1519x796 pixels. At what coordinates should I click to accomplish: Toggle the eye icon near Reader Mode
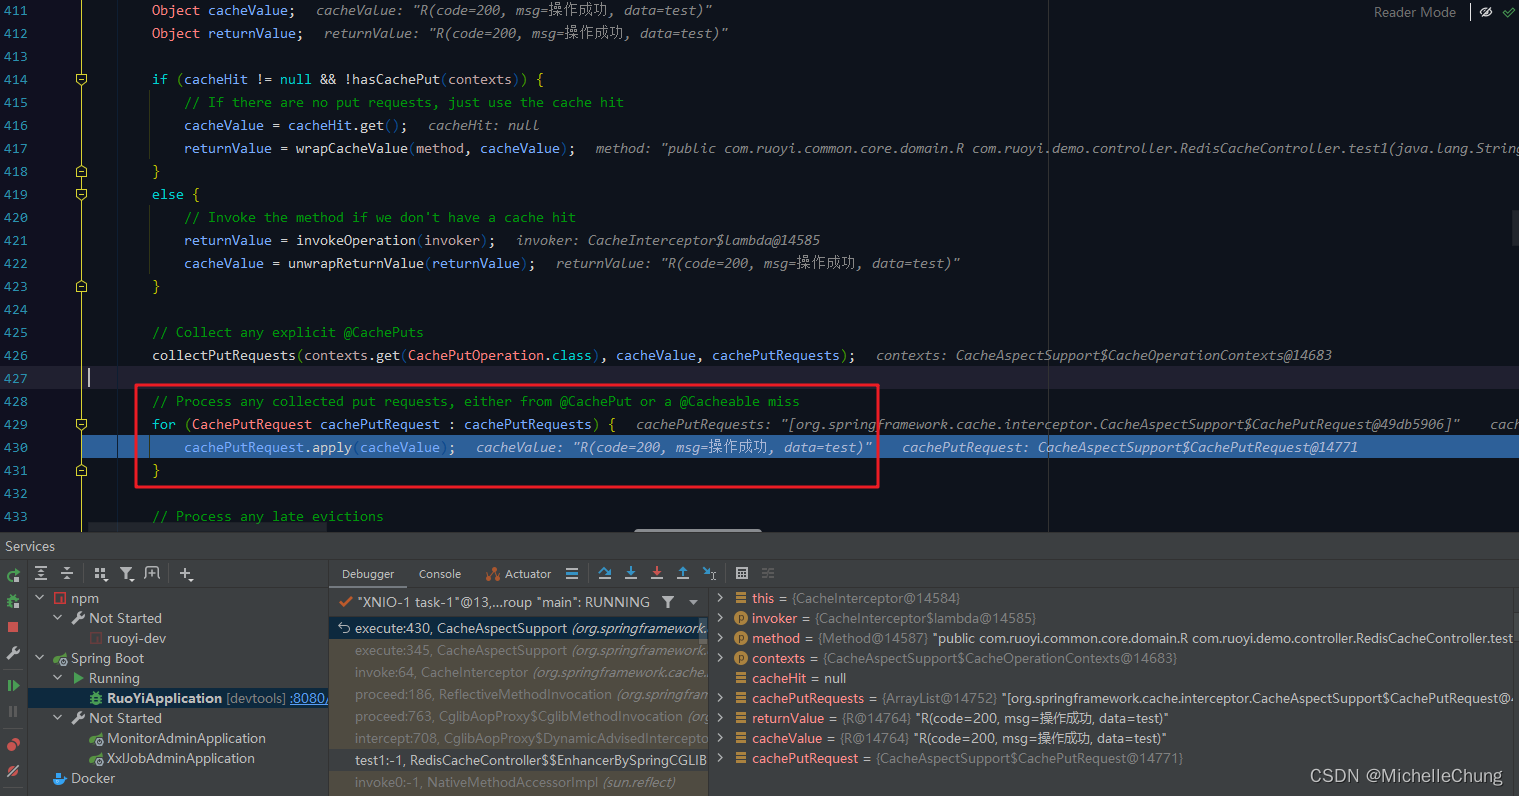tap(1487, 12)
